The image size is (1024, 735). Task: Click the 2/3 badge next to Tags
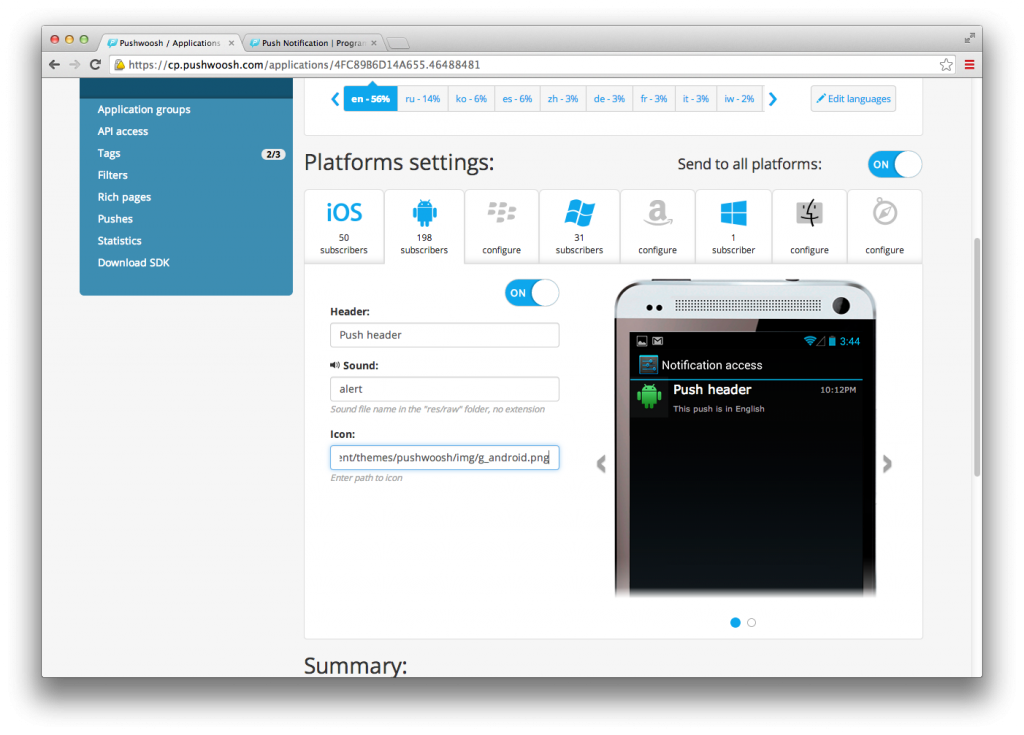(x=273, y=154)
